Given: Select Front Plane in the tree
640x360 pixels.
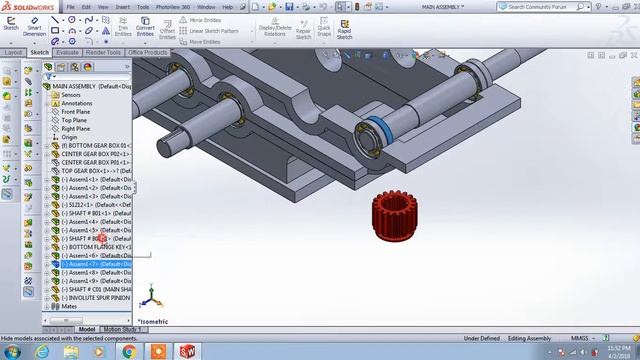Looking at the screenshot, I should [76, 112].
